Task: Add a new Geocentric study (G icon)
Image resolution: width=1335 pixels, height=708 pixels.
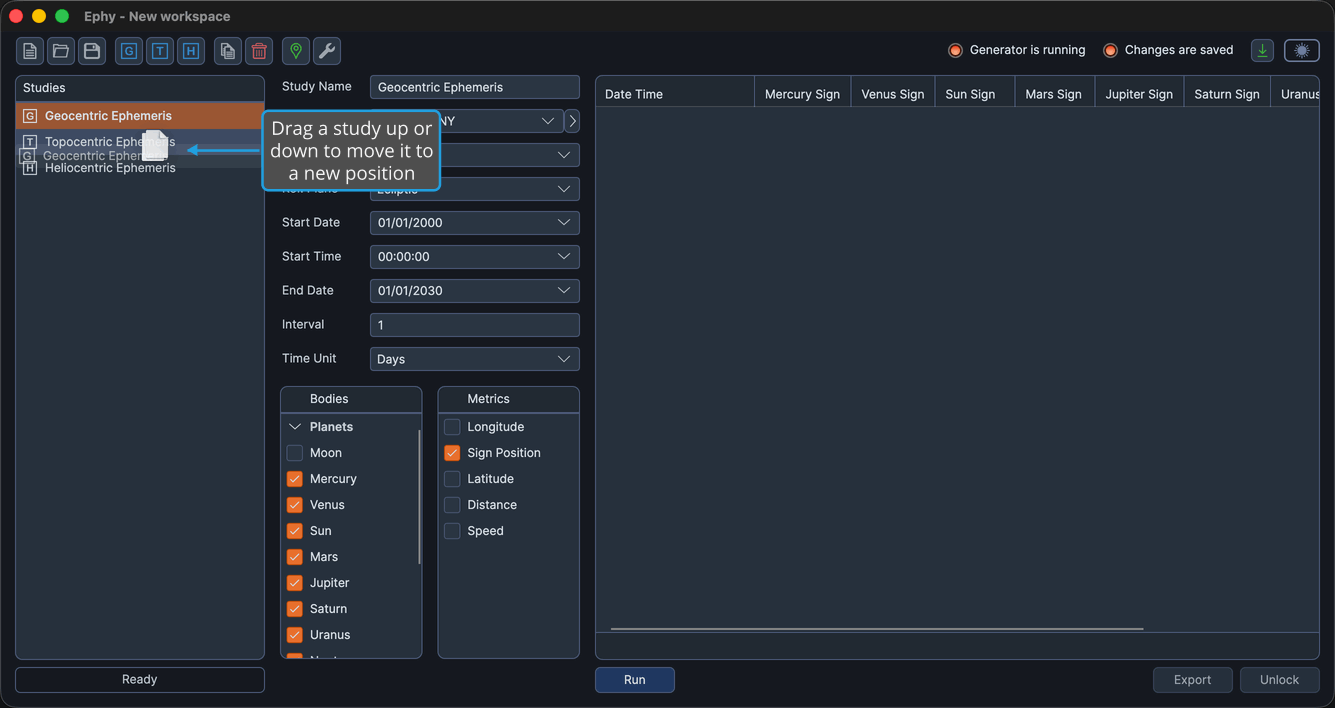Action: pos(129,51)
